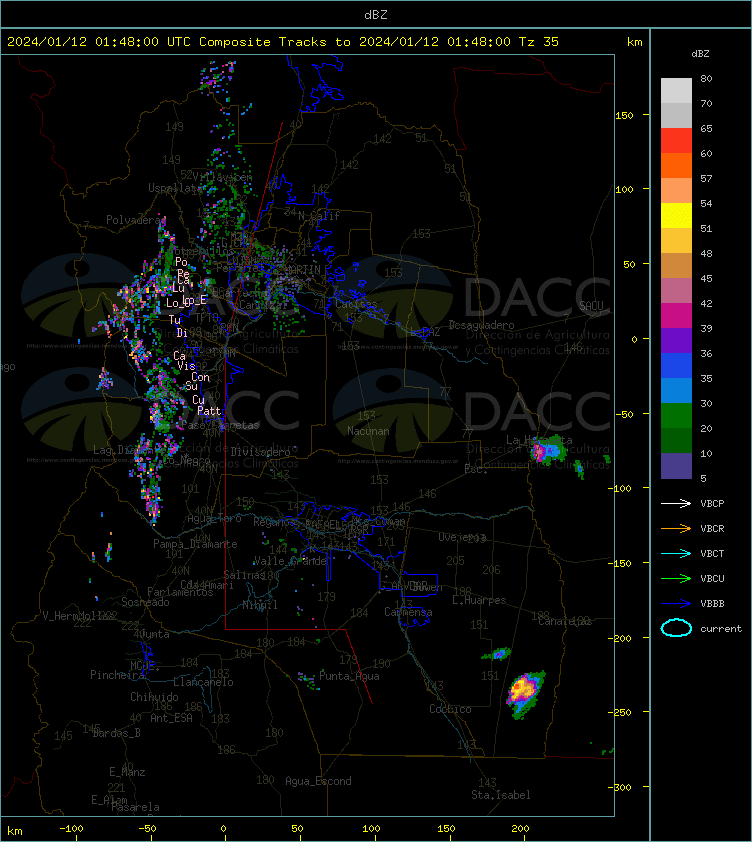The height and width of the screenshot is (842, 752).
Task: Click the white VBCP arrow legend icon
Action: (x=676, y=503)
